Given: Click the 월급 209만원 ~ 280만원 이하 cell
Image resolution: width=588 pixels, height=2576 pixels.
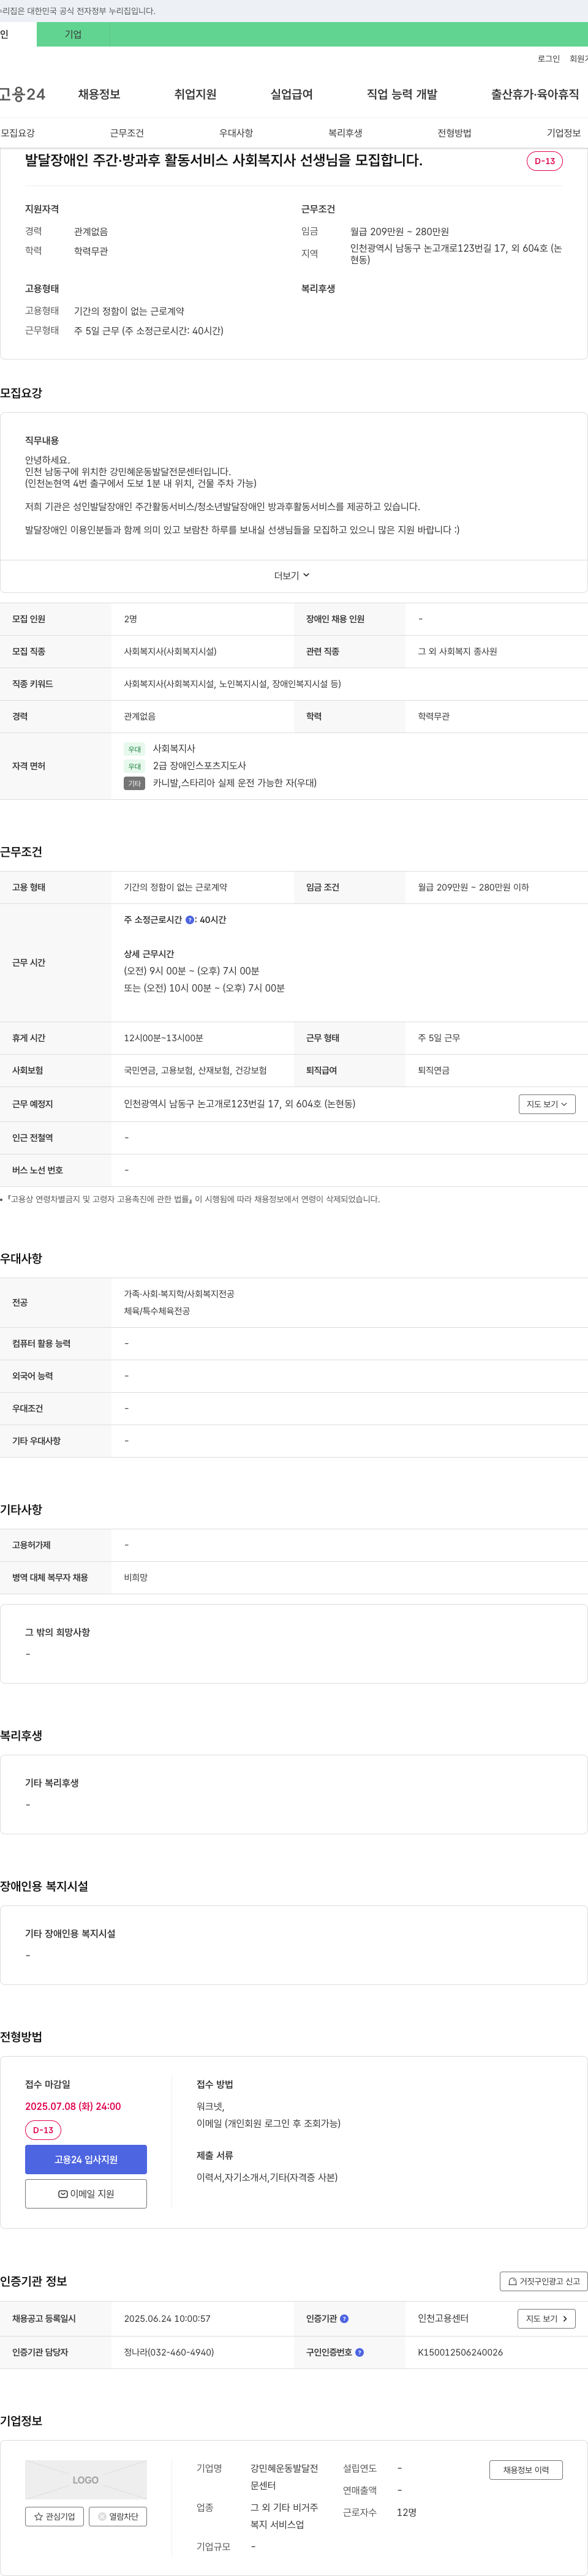Looking at the screenshot, I should coord(473,887).
